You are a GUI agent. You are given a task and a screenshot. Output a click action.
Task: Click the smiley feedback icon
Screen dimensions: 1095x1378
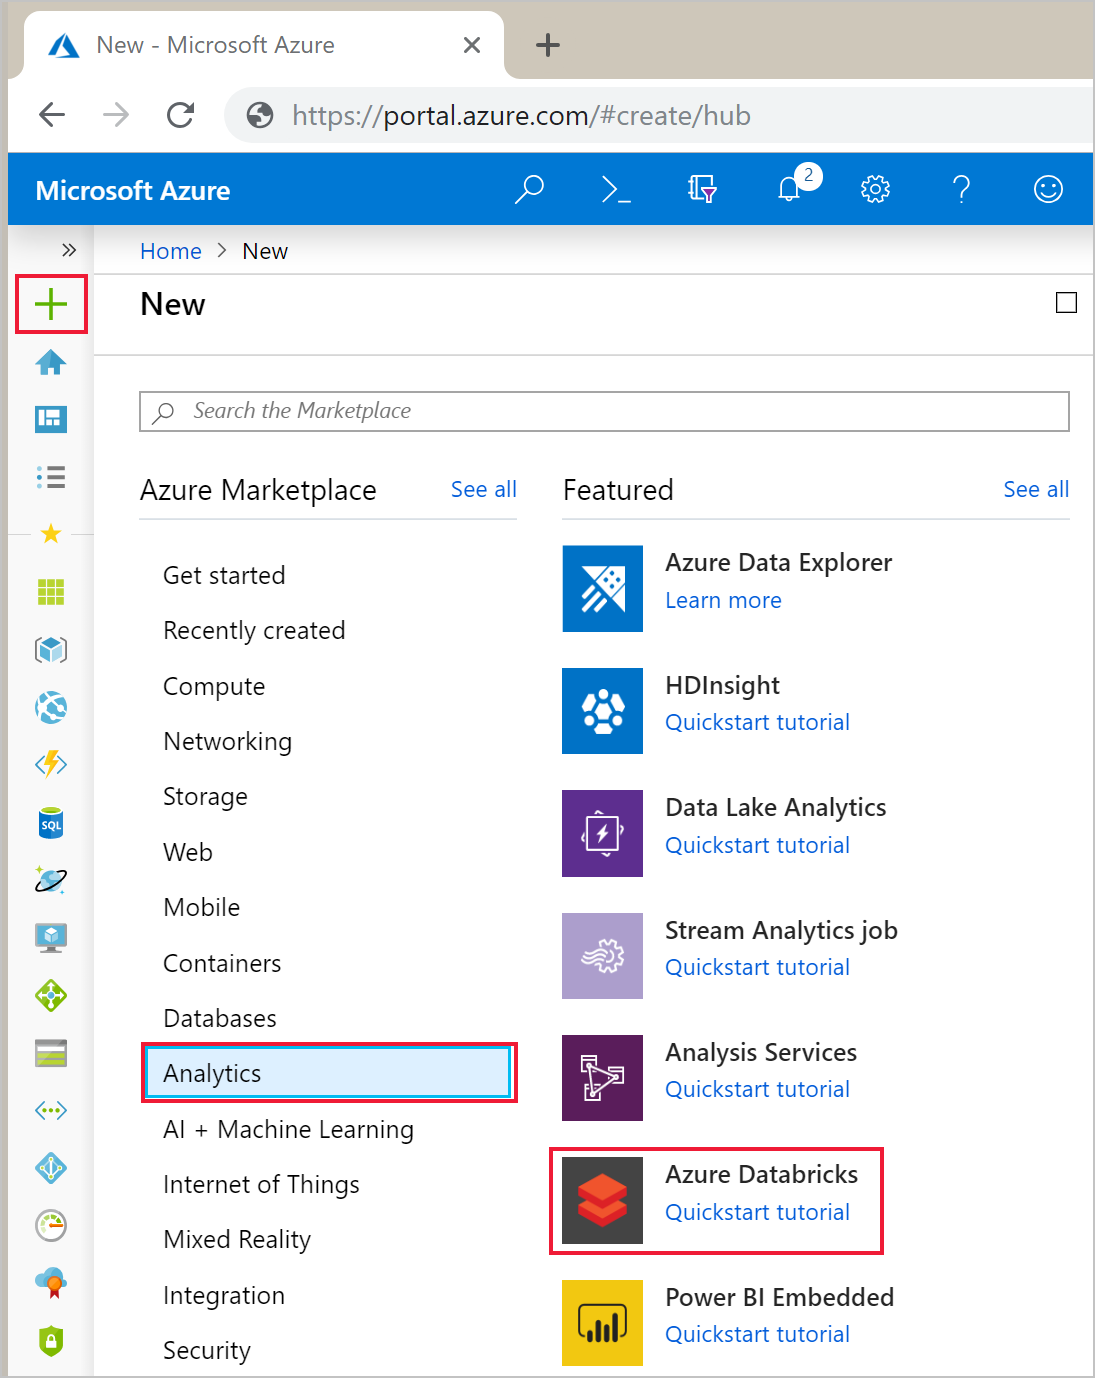[1047, 189]
